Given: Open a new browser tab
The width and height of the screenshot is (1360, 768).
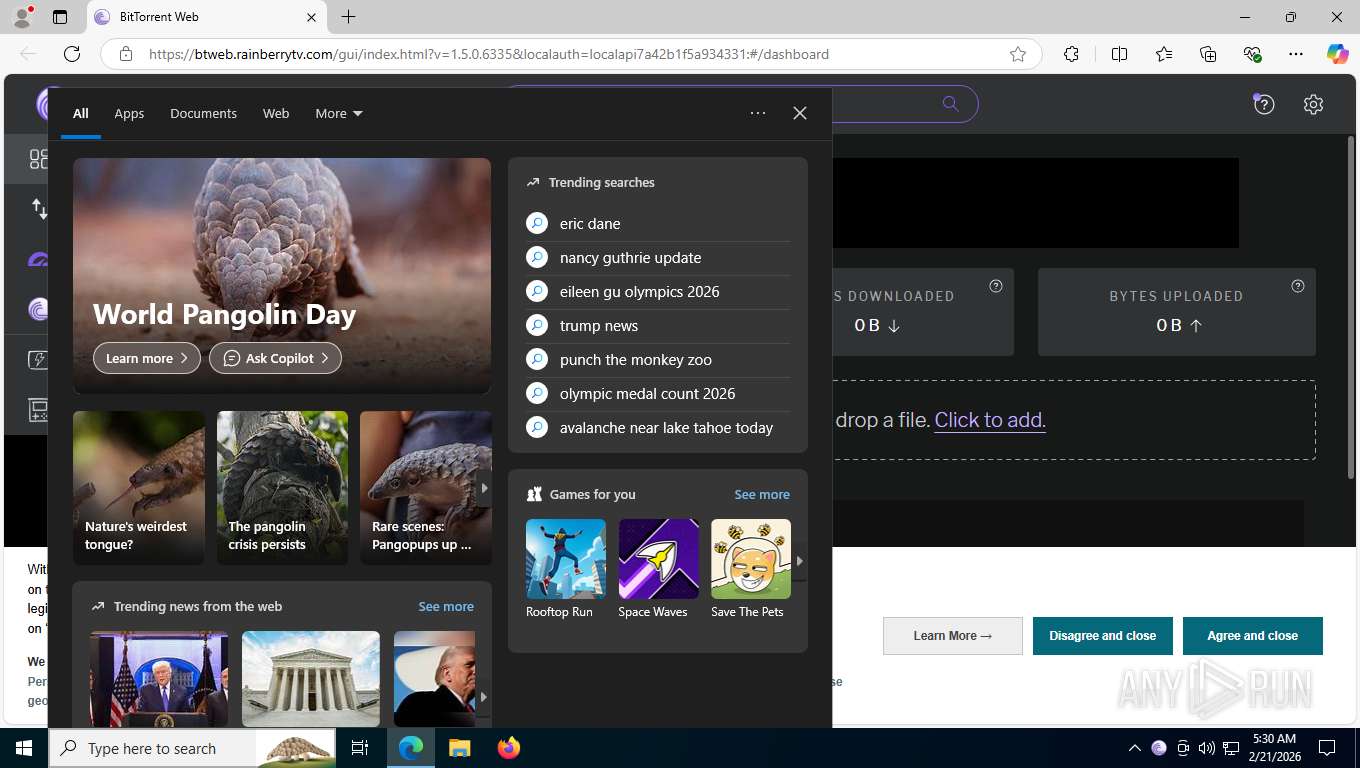Looking at the screenshot, I should coord(348,17).
